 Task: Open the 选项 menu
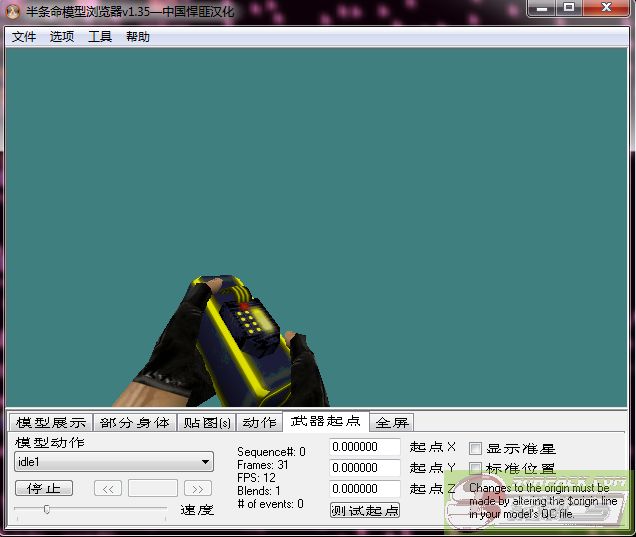pos(62,37)
